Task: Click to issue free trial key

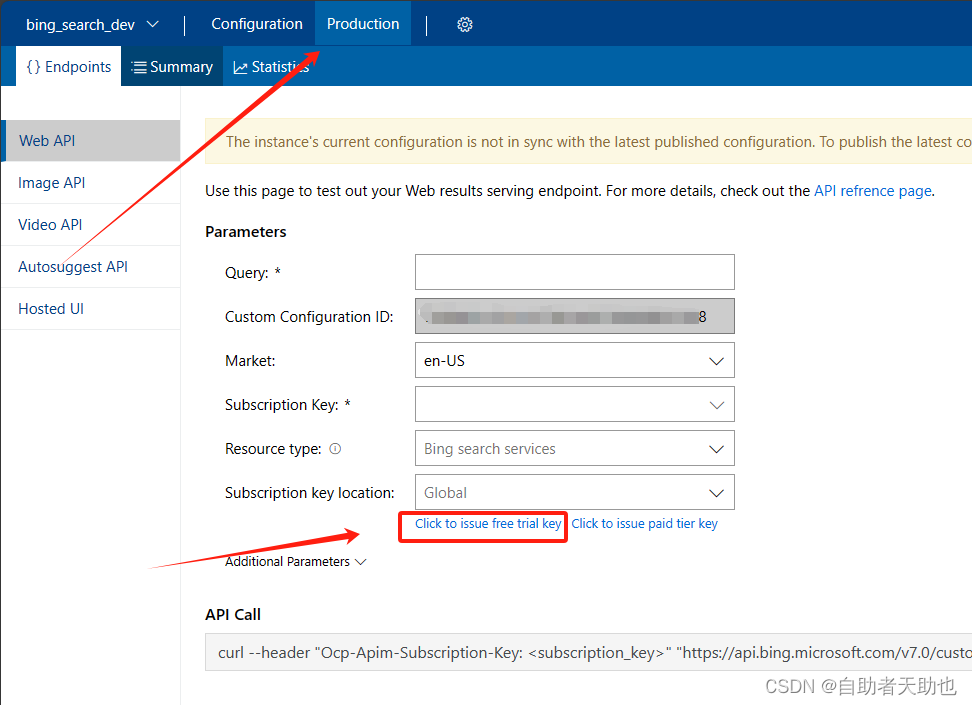Action: (x=488, y=523)
